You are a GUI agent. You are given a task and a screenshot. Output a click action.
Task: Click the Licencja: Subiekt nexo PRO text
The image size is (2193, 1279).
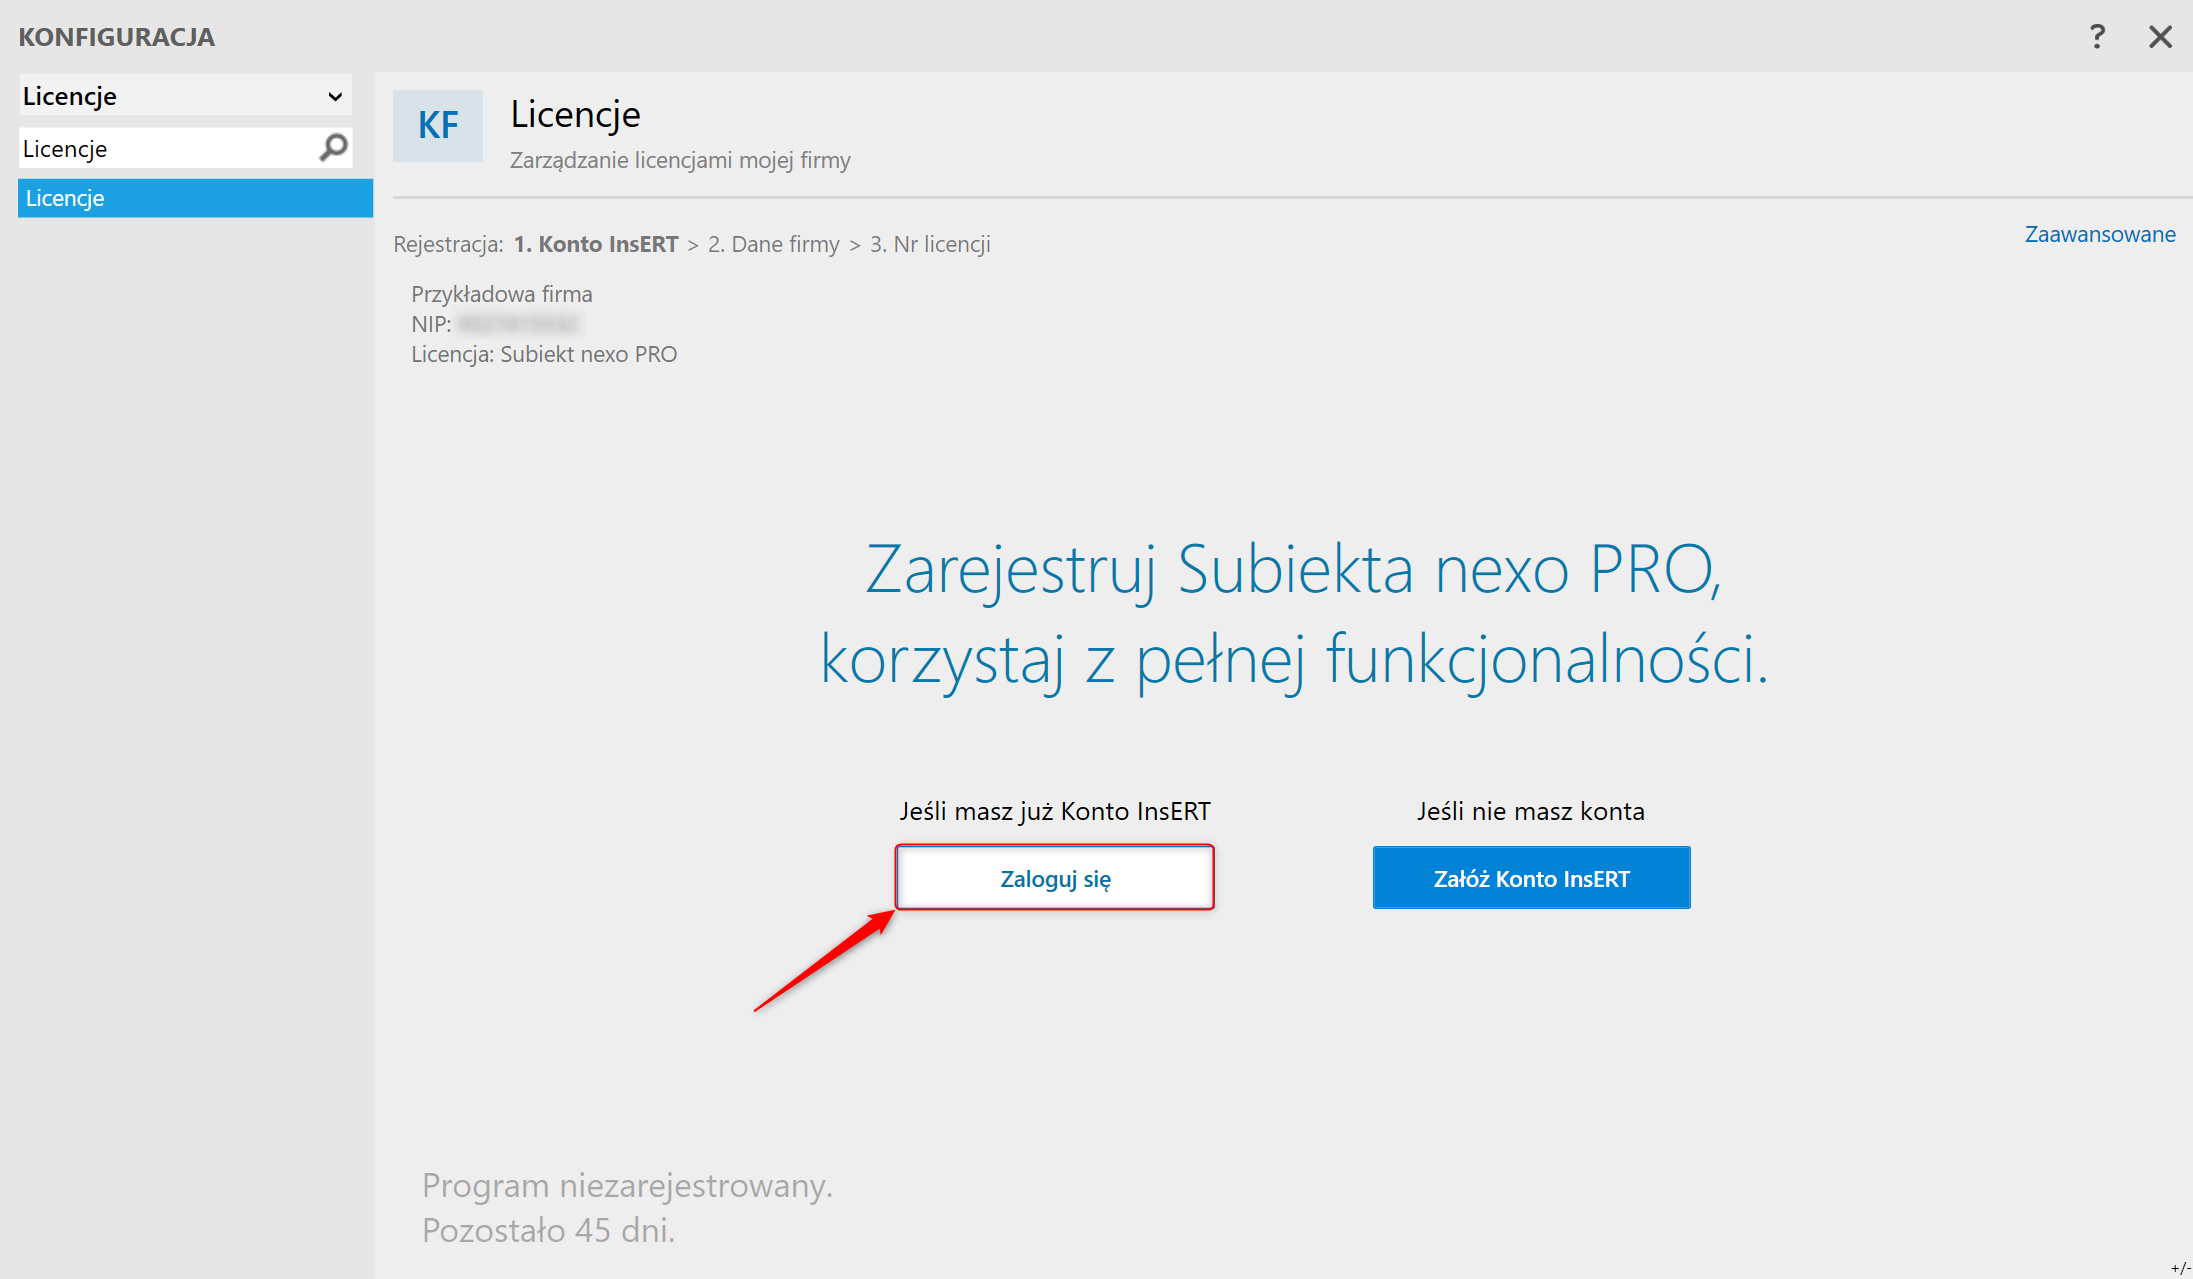(544, 354)
